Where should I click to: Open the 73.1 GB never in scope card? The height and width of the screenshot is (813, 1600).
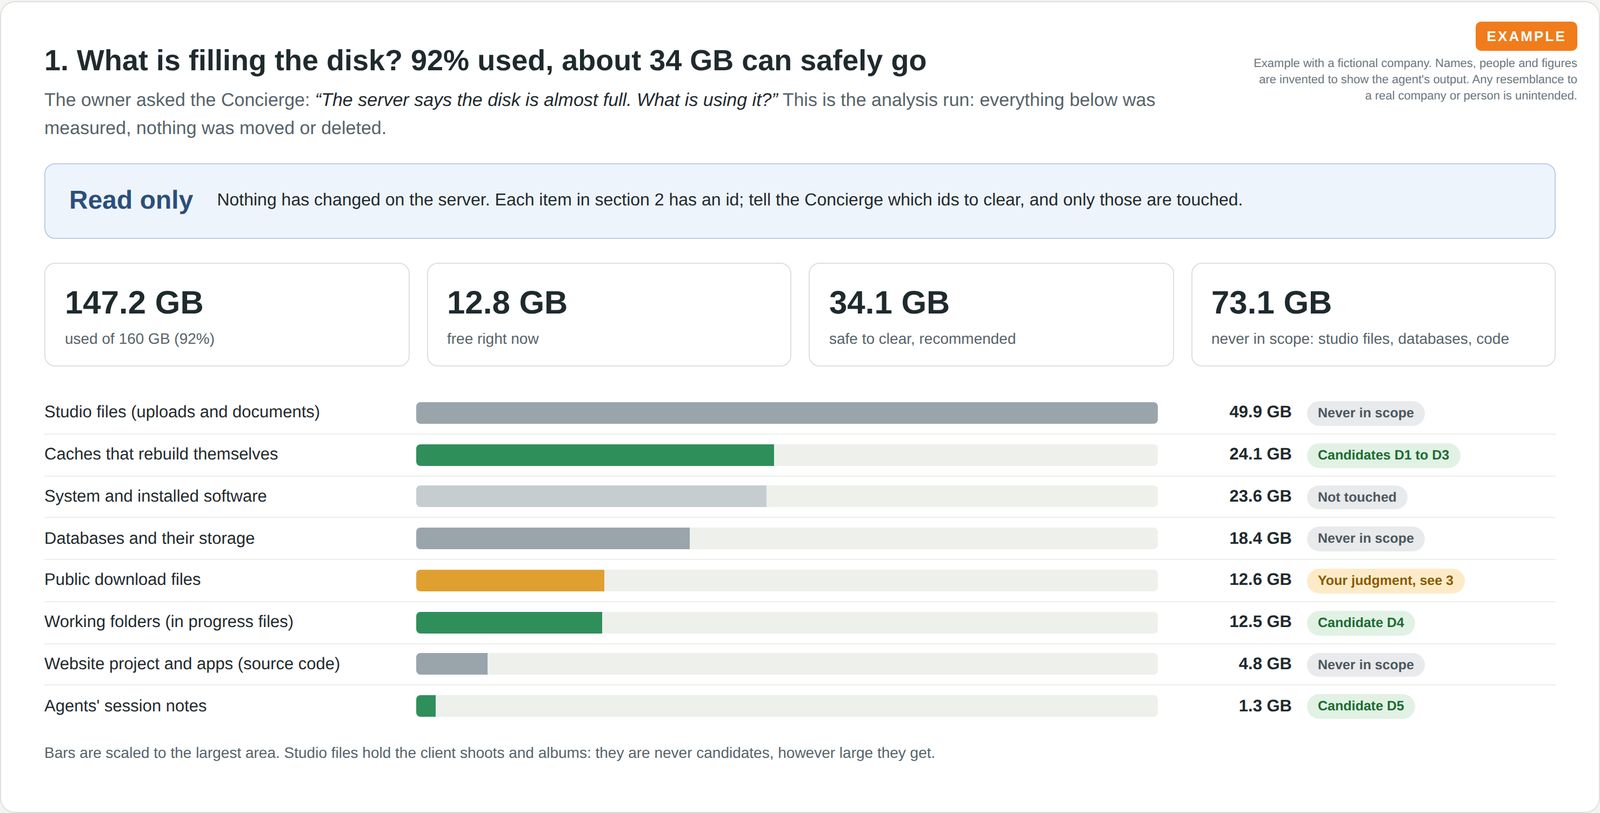(1373, 315)
